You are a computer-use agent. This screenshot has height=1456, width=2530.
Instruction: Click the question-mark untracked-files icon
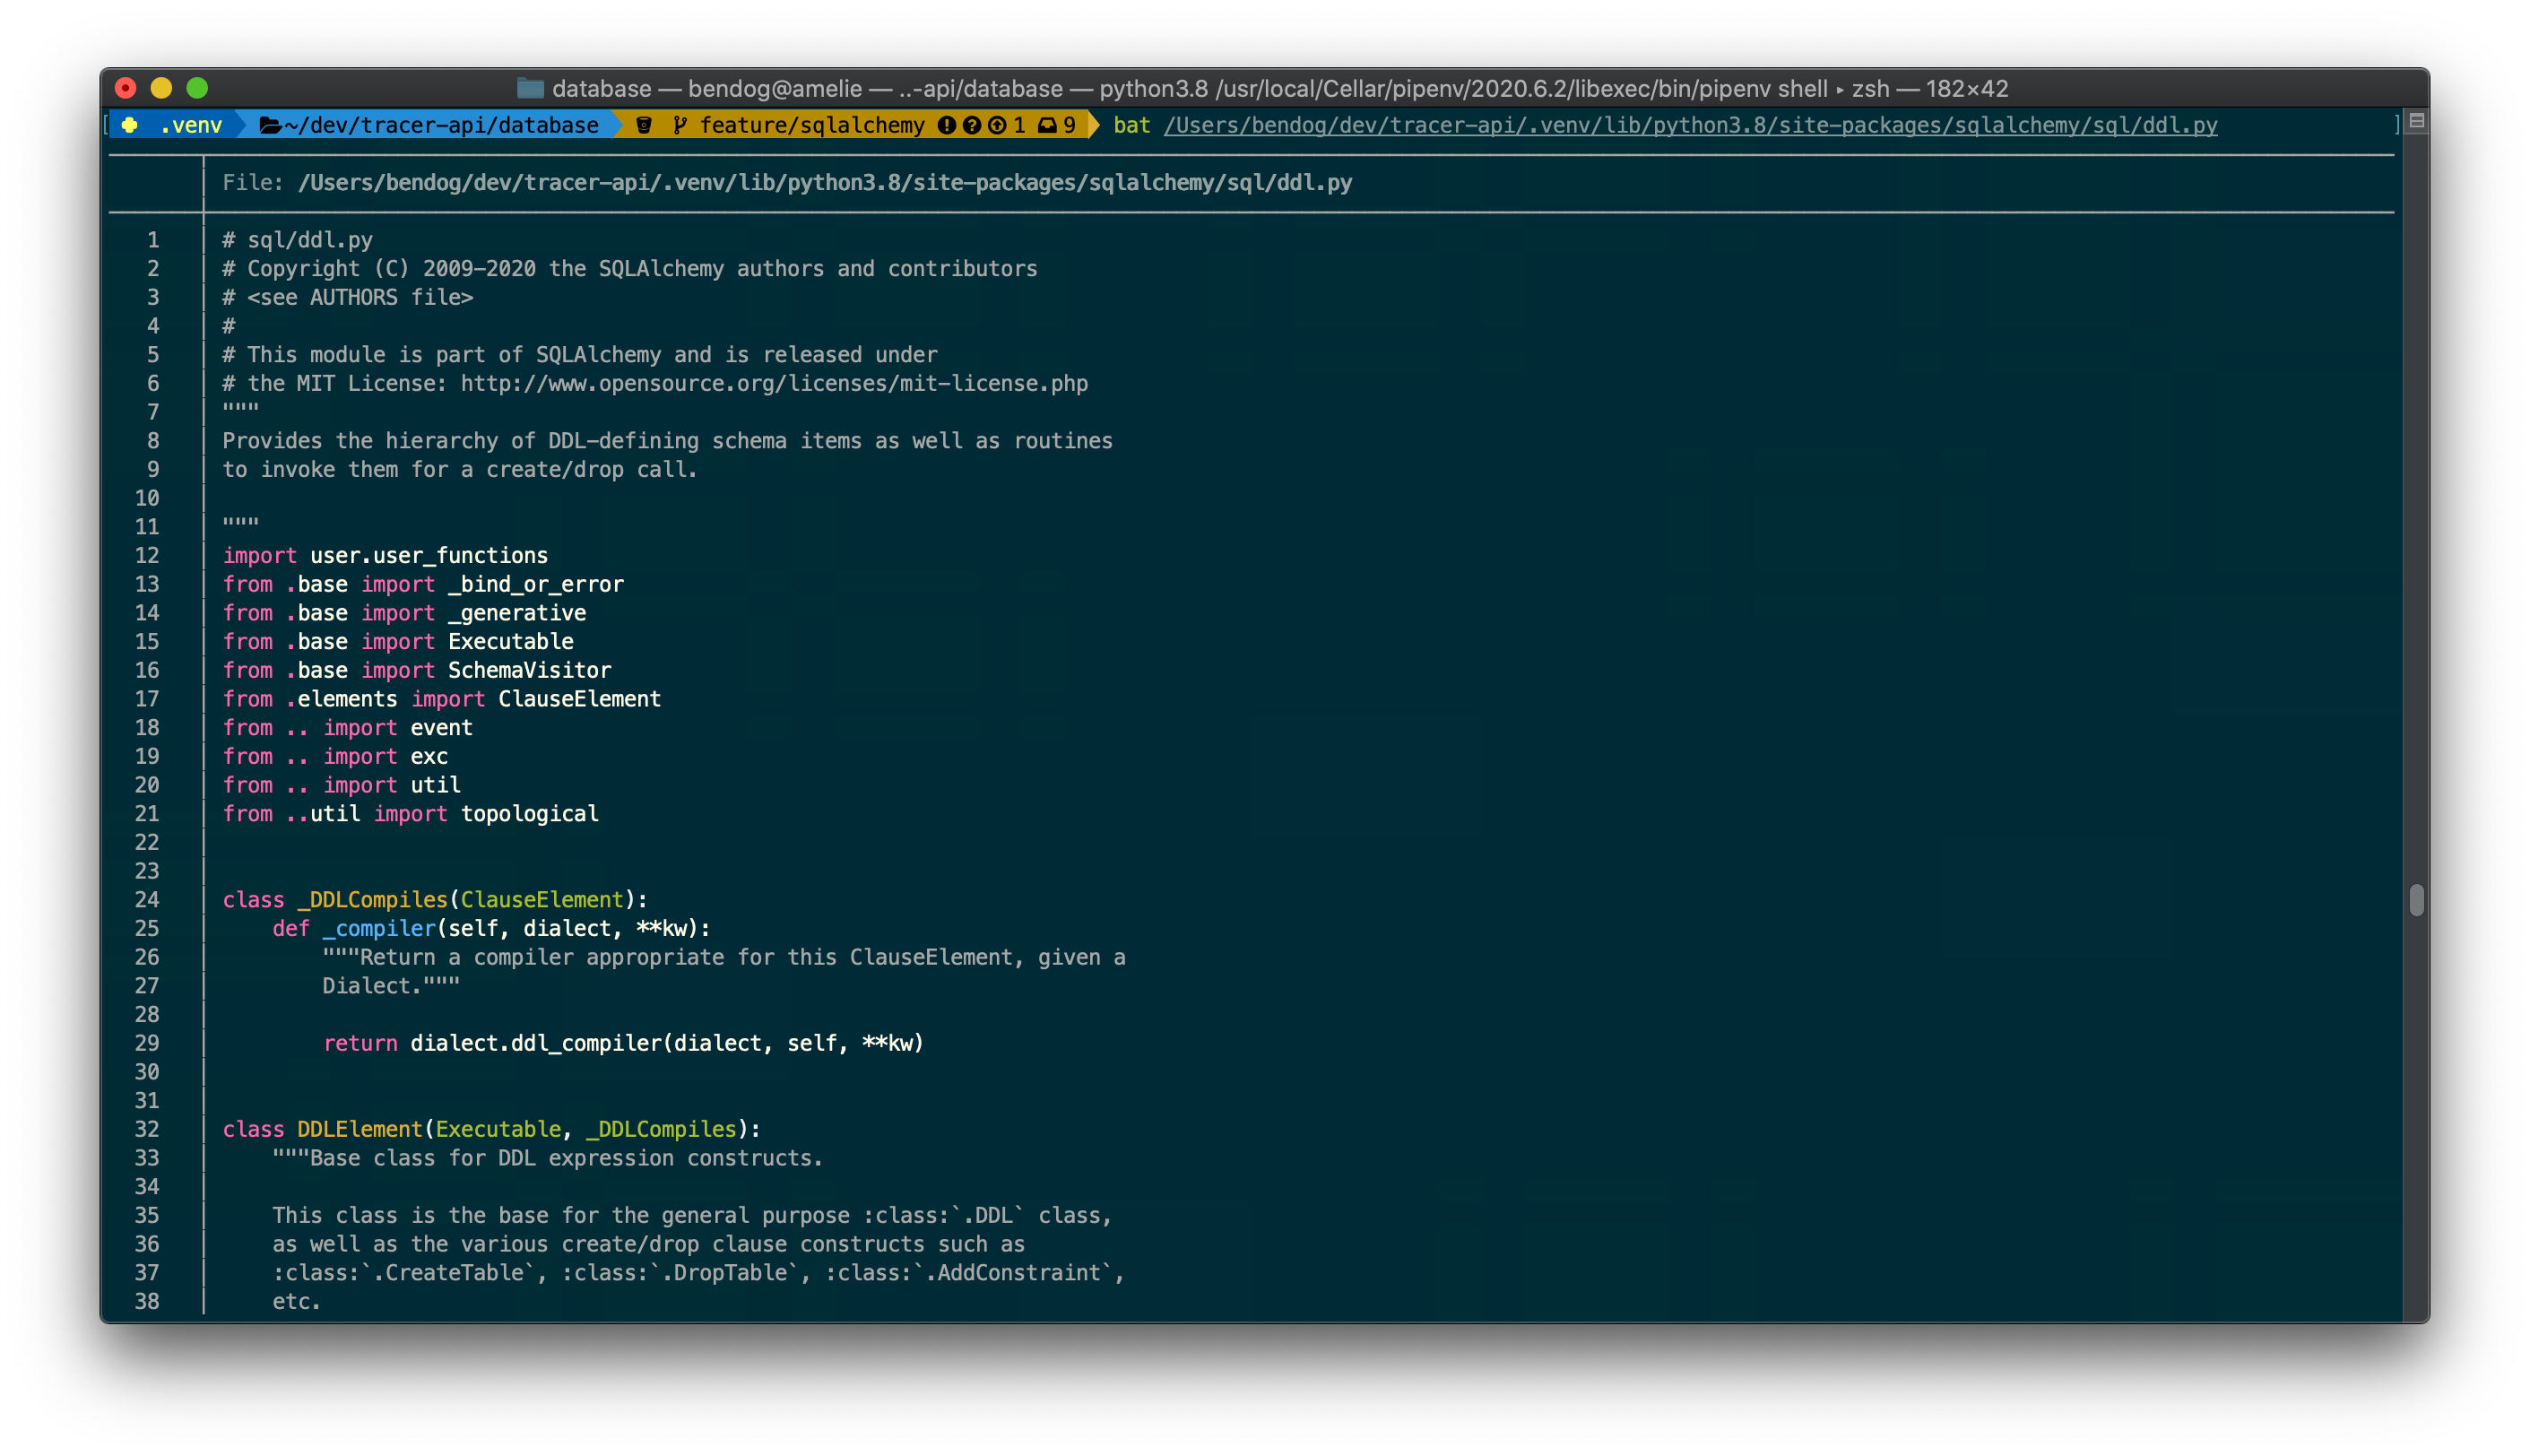coord(972,125)
